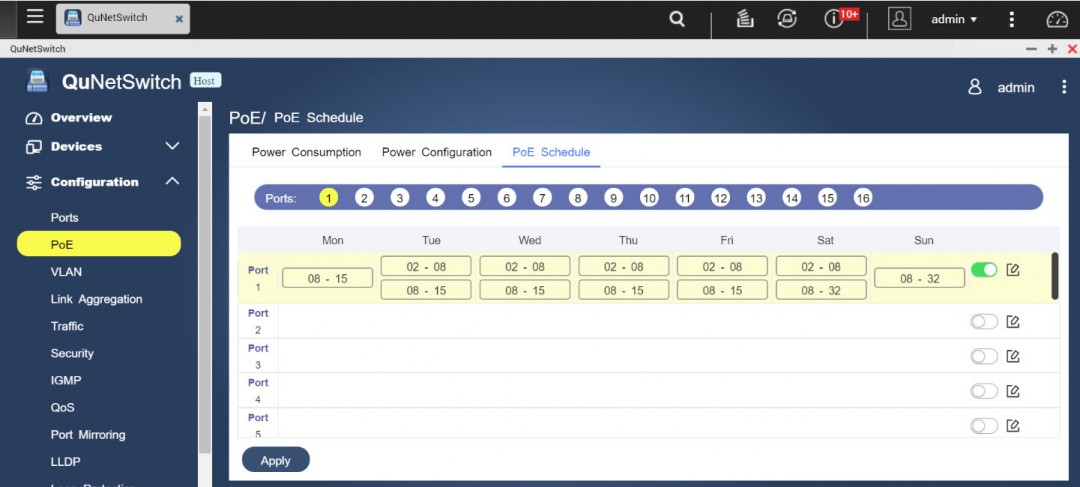
Task: Click Friday's 08 - 15 time slot
Action: [723, 290]
